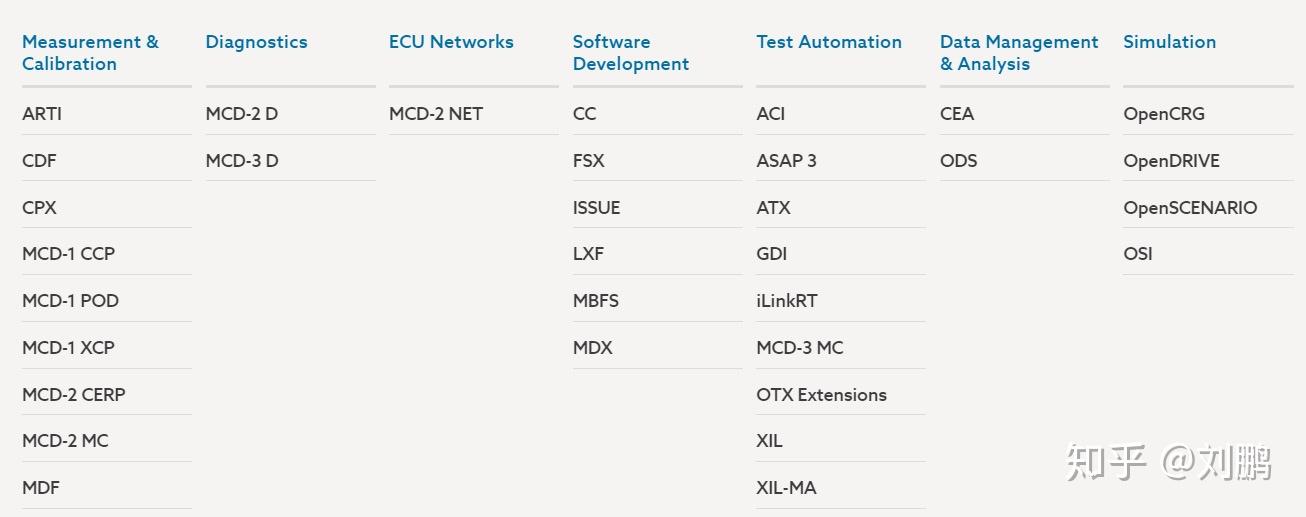This screenshot has width=1306, height=517.
Task: Open the XIL-MA standard link
Action: 786,488
